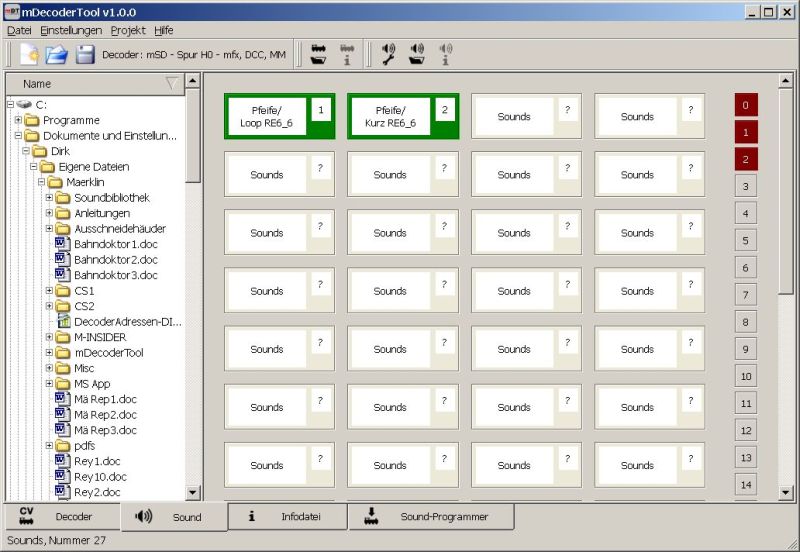Click the sort triangle in the Name header
Viewport: 800px width, 552px height.
pos(172,83)
